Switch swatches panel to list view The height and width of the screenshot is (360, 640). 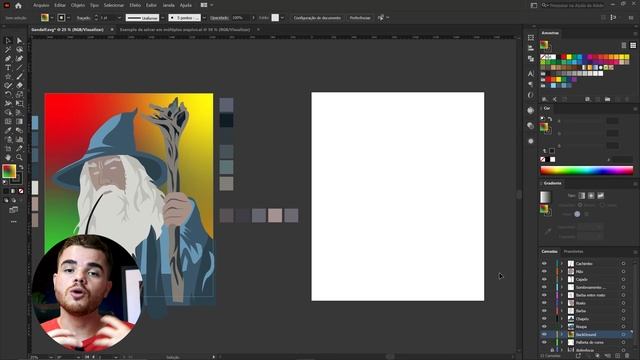coord(624,45)
